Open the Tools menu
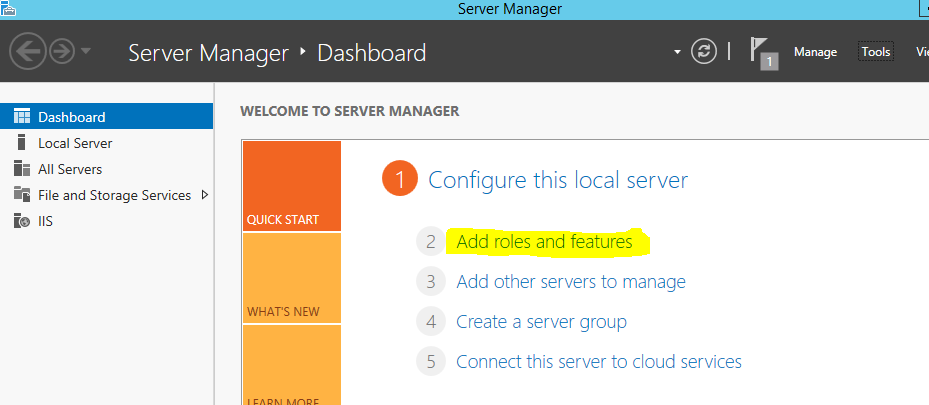This screenshot has width=929, height=405. (876, 52)
